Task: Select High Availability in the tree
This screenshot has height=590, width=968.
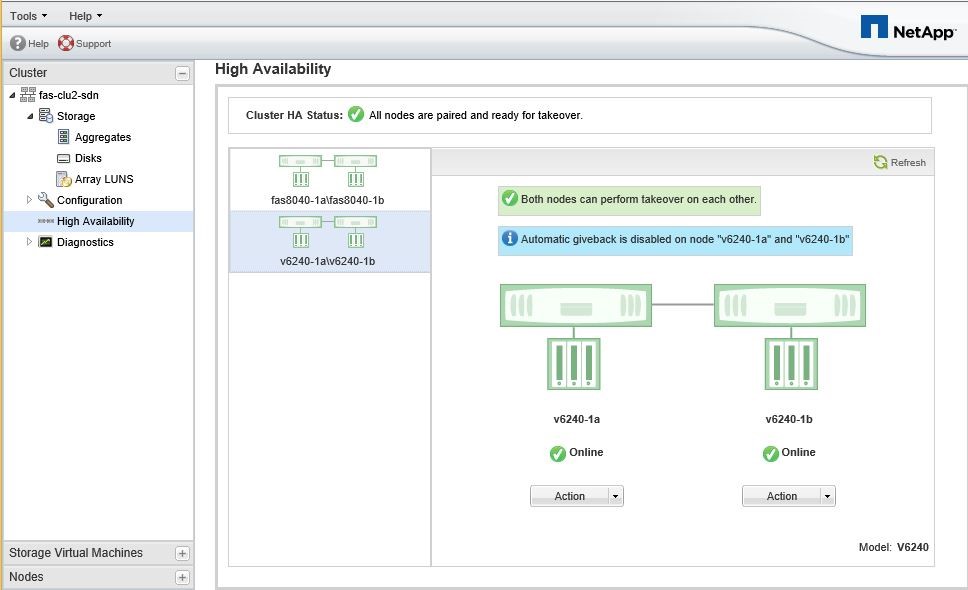Action: pos(96,221)
